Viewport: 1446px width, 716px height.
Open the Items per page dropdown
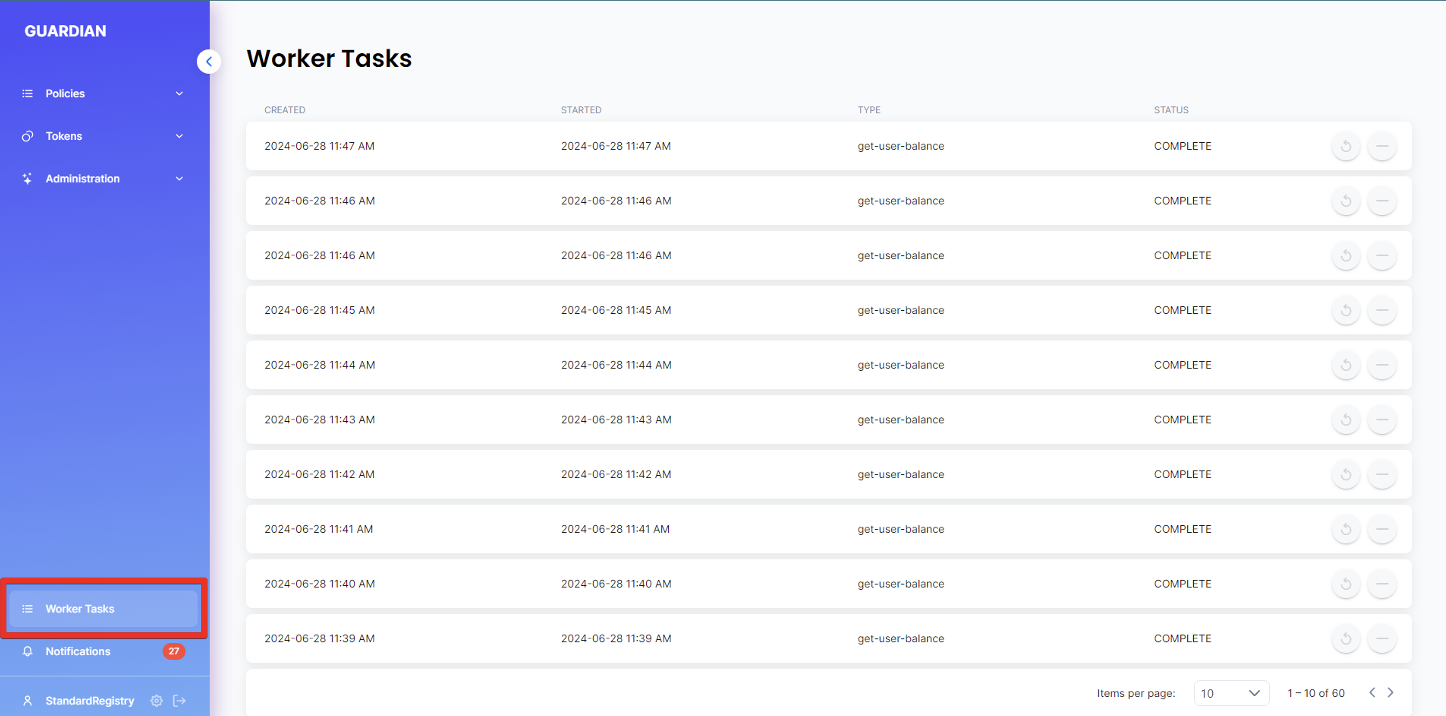tap(1231, 693)
